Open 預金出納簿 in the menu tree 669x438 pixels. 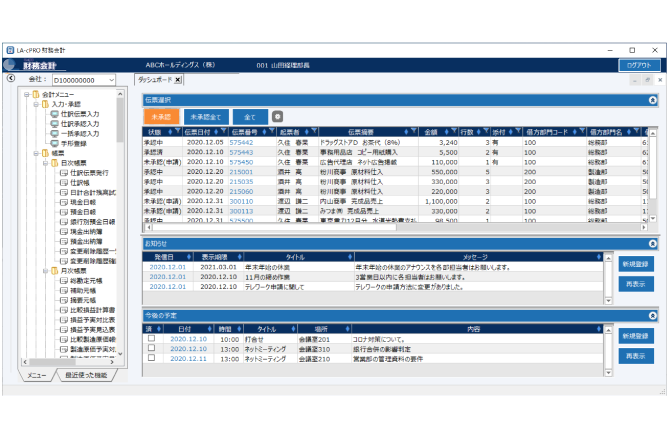point(86,241)
